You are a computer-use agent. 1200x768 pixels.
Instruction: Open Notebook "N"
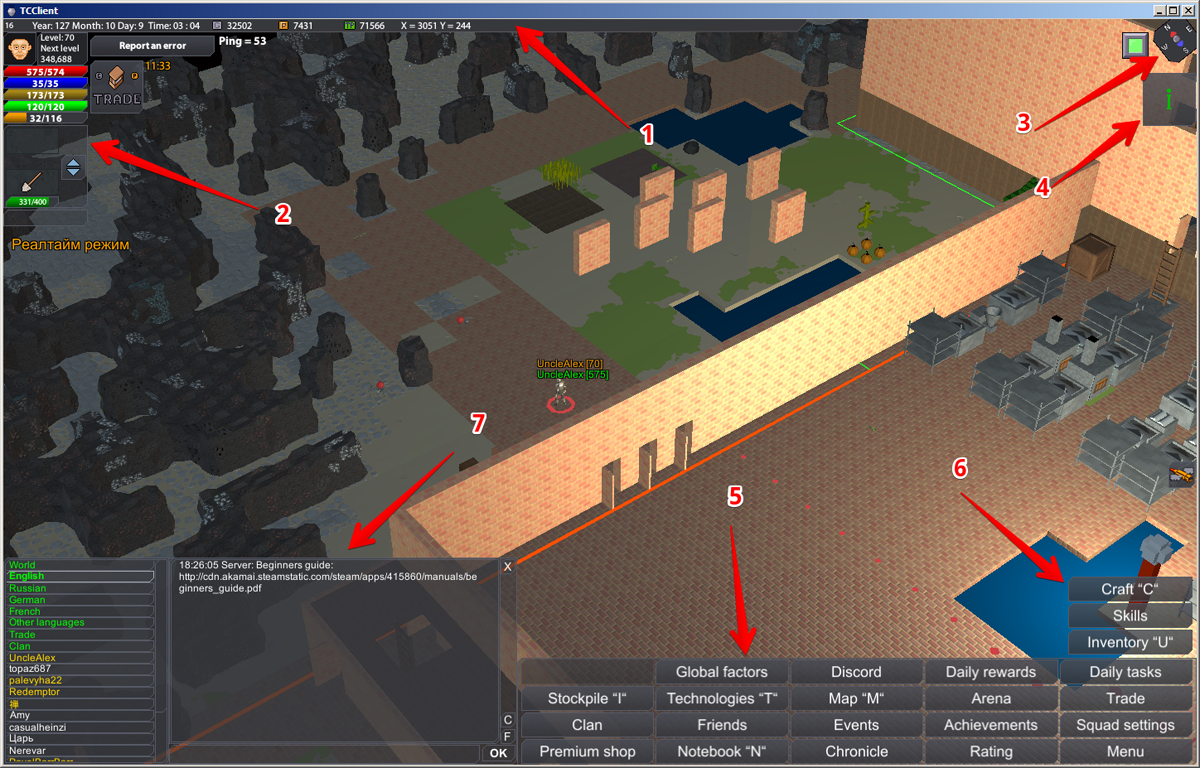tap(722, 751)
